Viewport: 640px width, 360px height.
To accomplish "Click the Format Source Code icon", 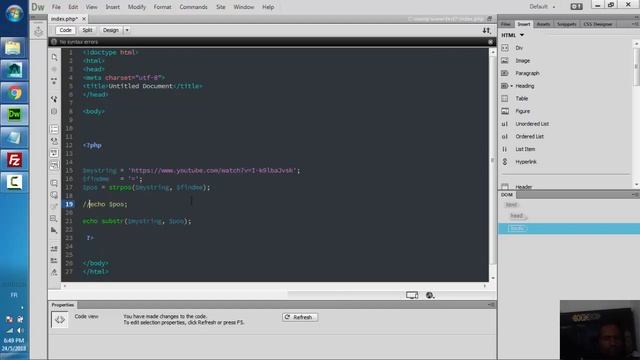I will (x=54, y=272).
